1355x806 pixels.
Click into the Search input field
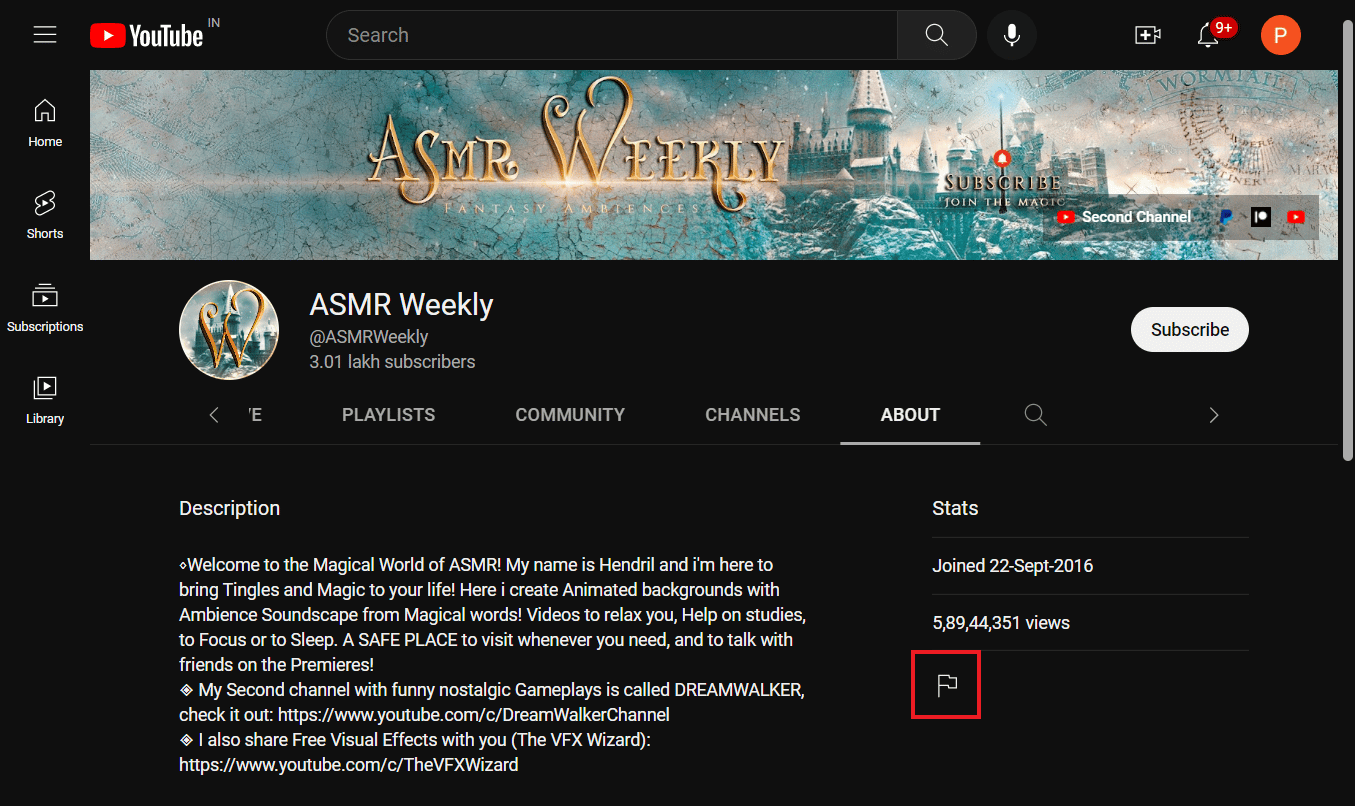612,35
